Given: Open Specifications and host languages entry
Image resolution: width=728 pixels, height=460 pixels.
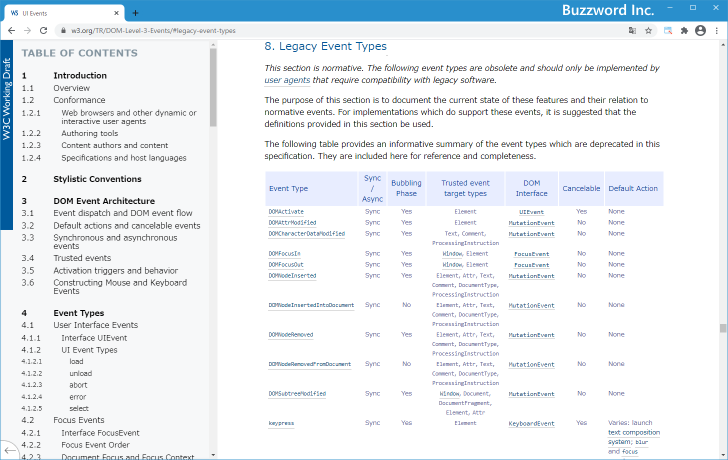Looking at the screenshot, I should [124, 158].
